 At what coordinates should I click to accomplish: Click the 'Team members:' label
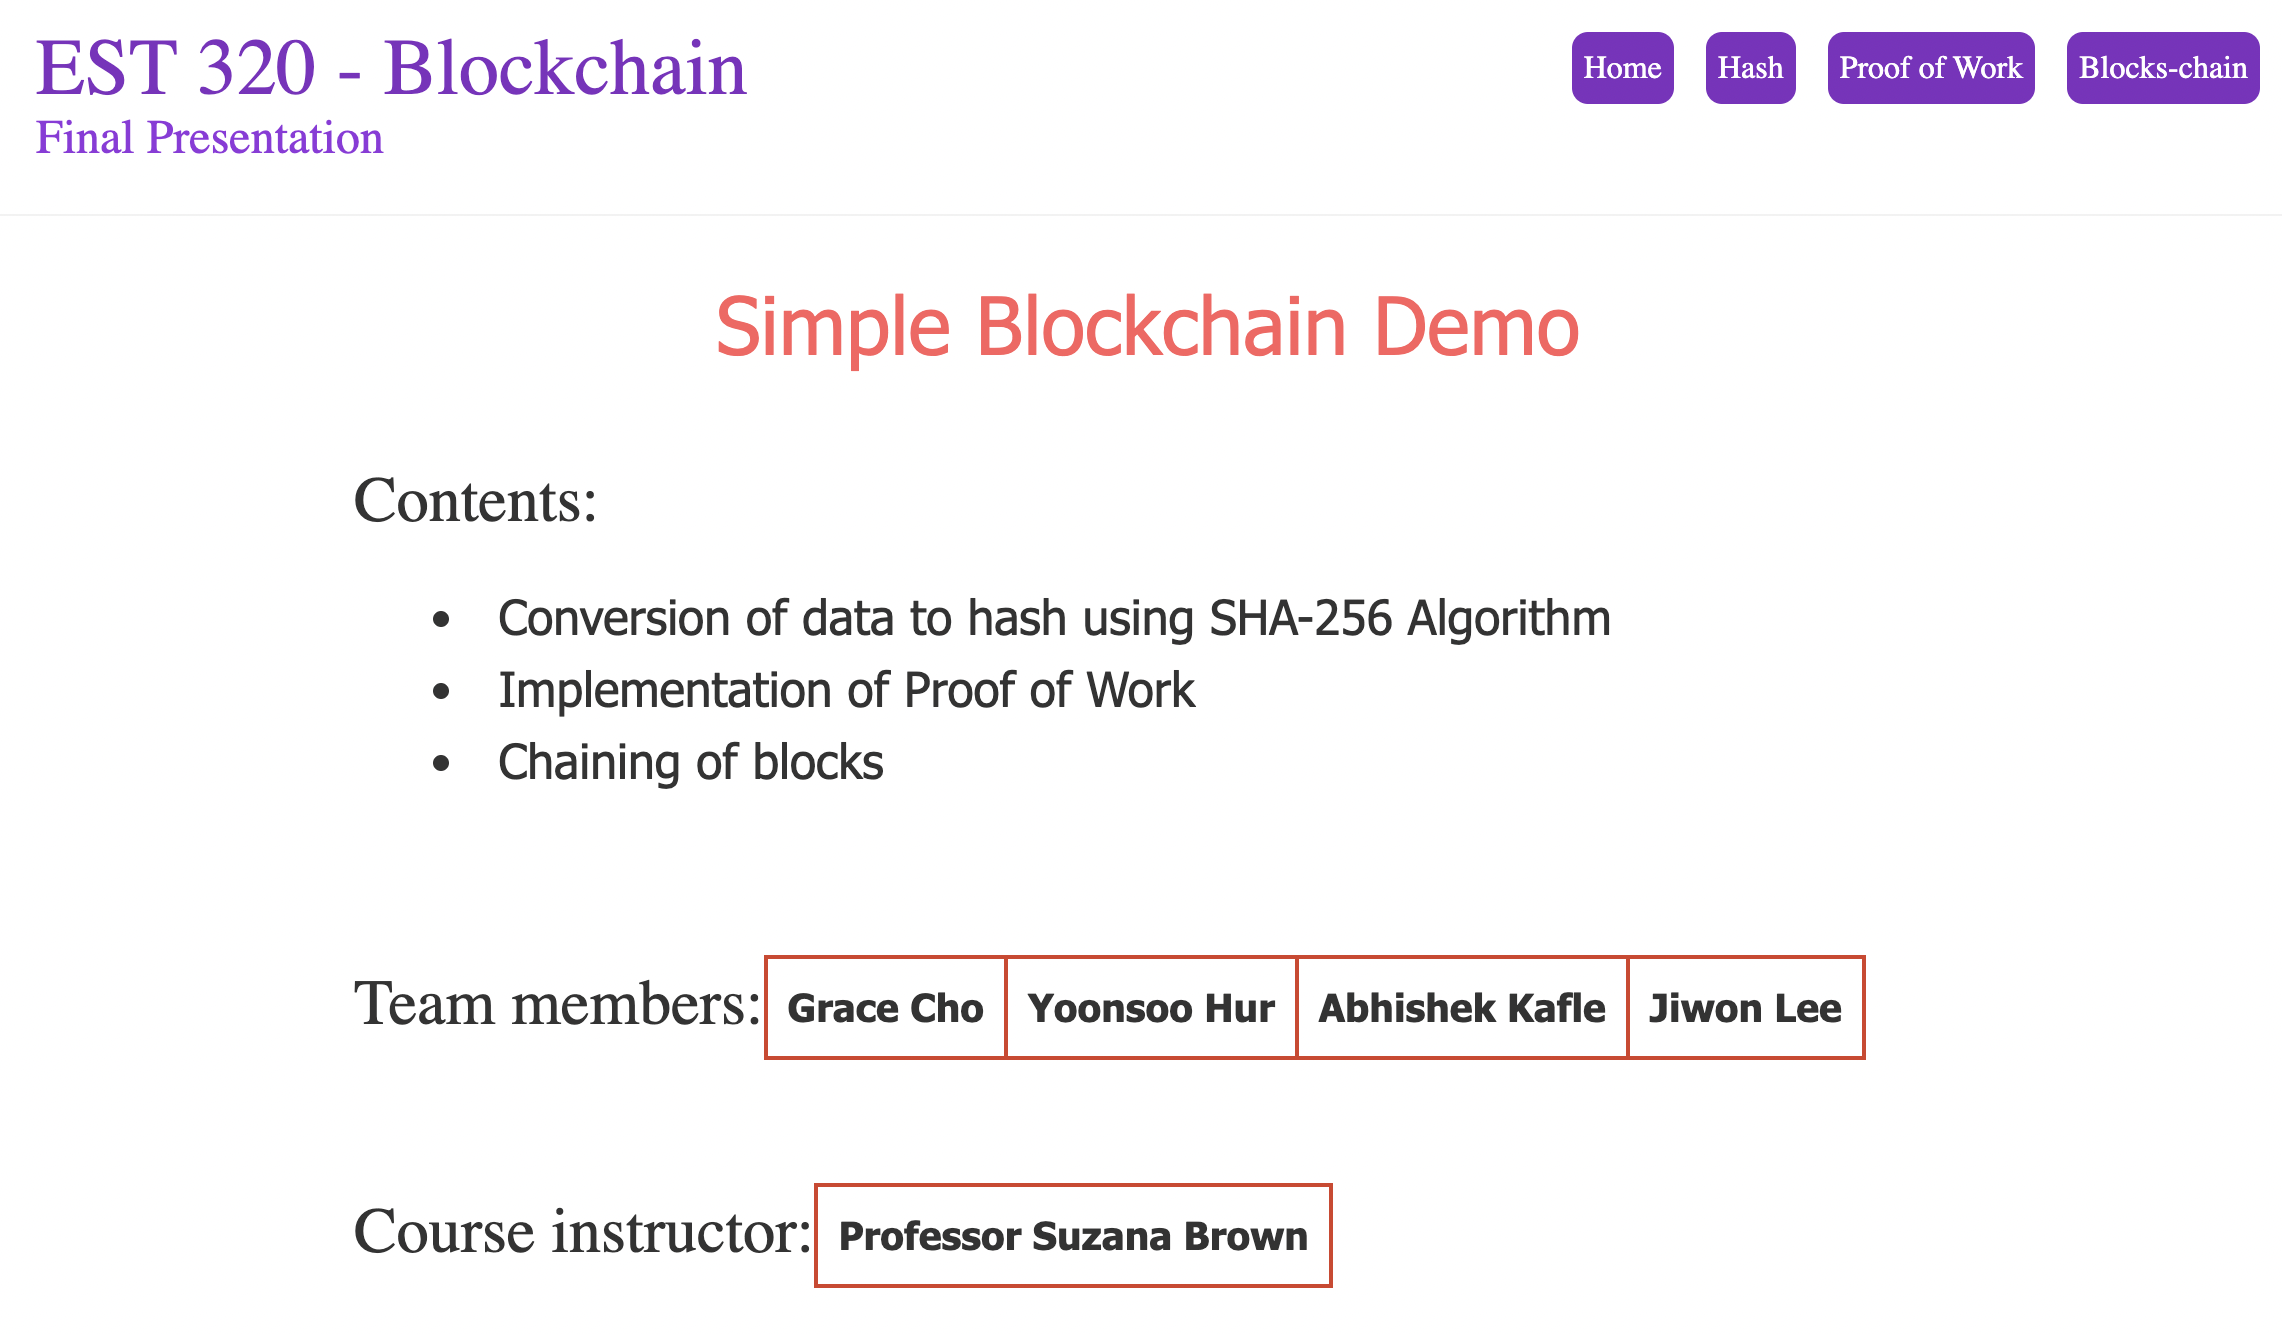pyautogui.click(x=557, y=1004)
